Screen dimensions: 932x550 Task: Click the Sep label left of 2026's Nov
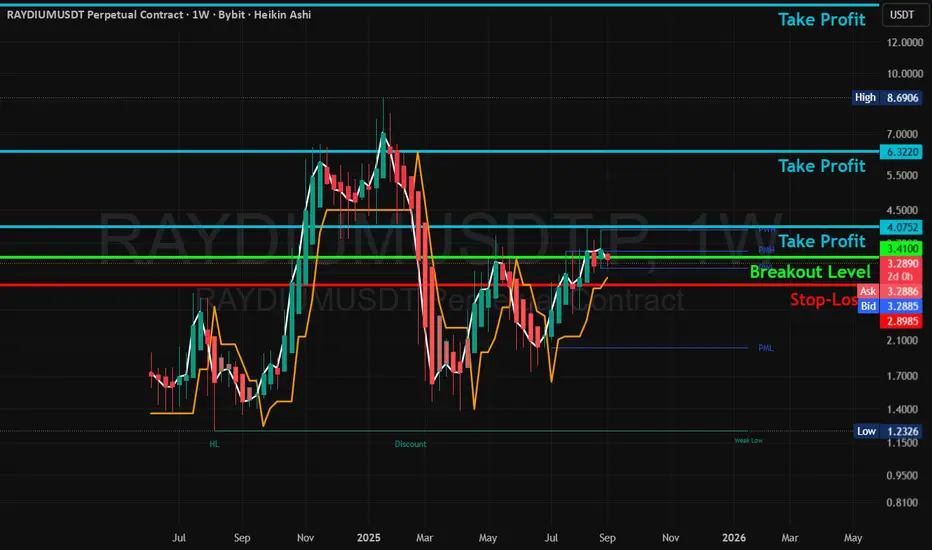[x=607, y=538]
